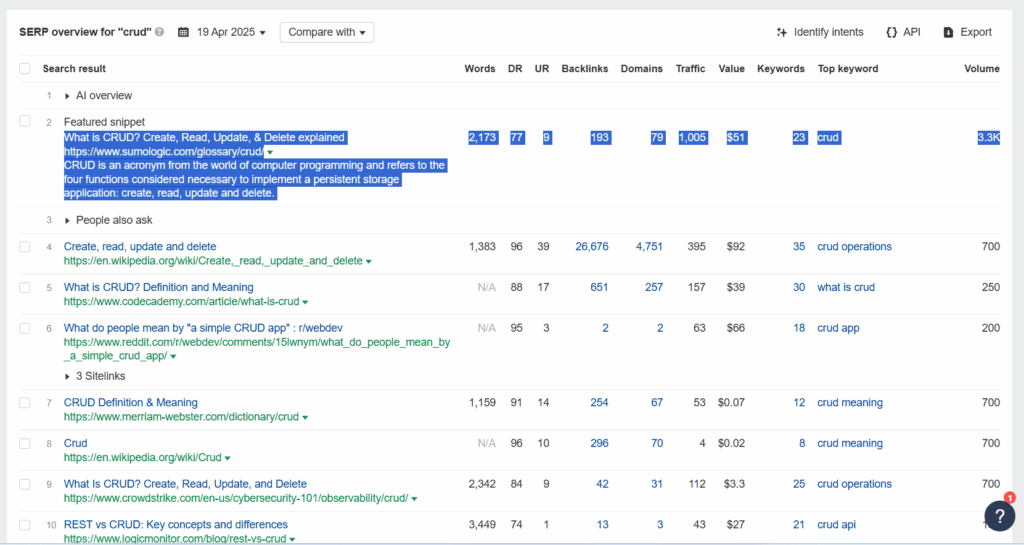Click highlighted sumologic.com glossary URL
Image resolution: width=1024 pixels, height=545 pixels.
click(x=164, y=152)
